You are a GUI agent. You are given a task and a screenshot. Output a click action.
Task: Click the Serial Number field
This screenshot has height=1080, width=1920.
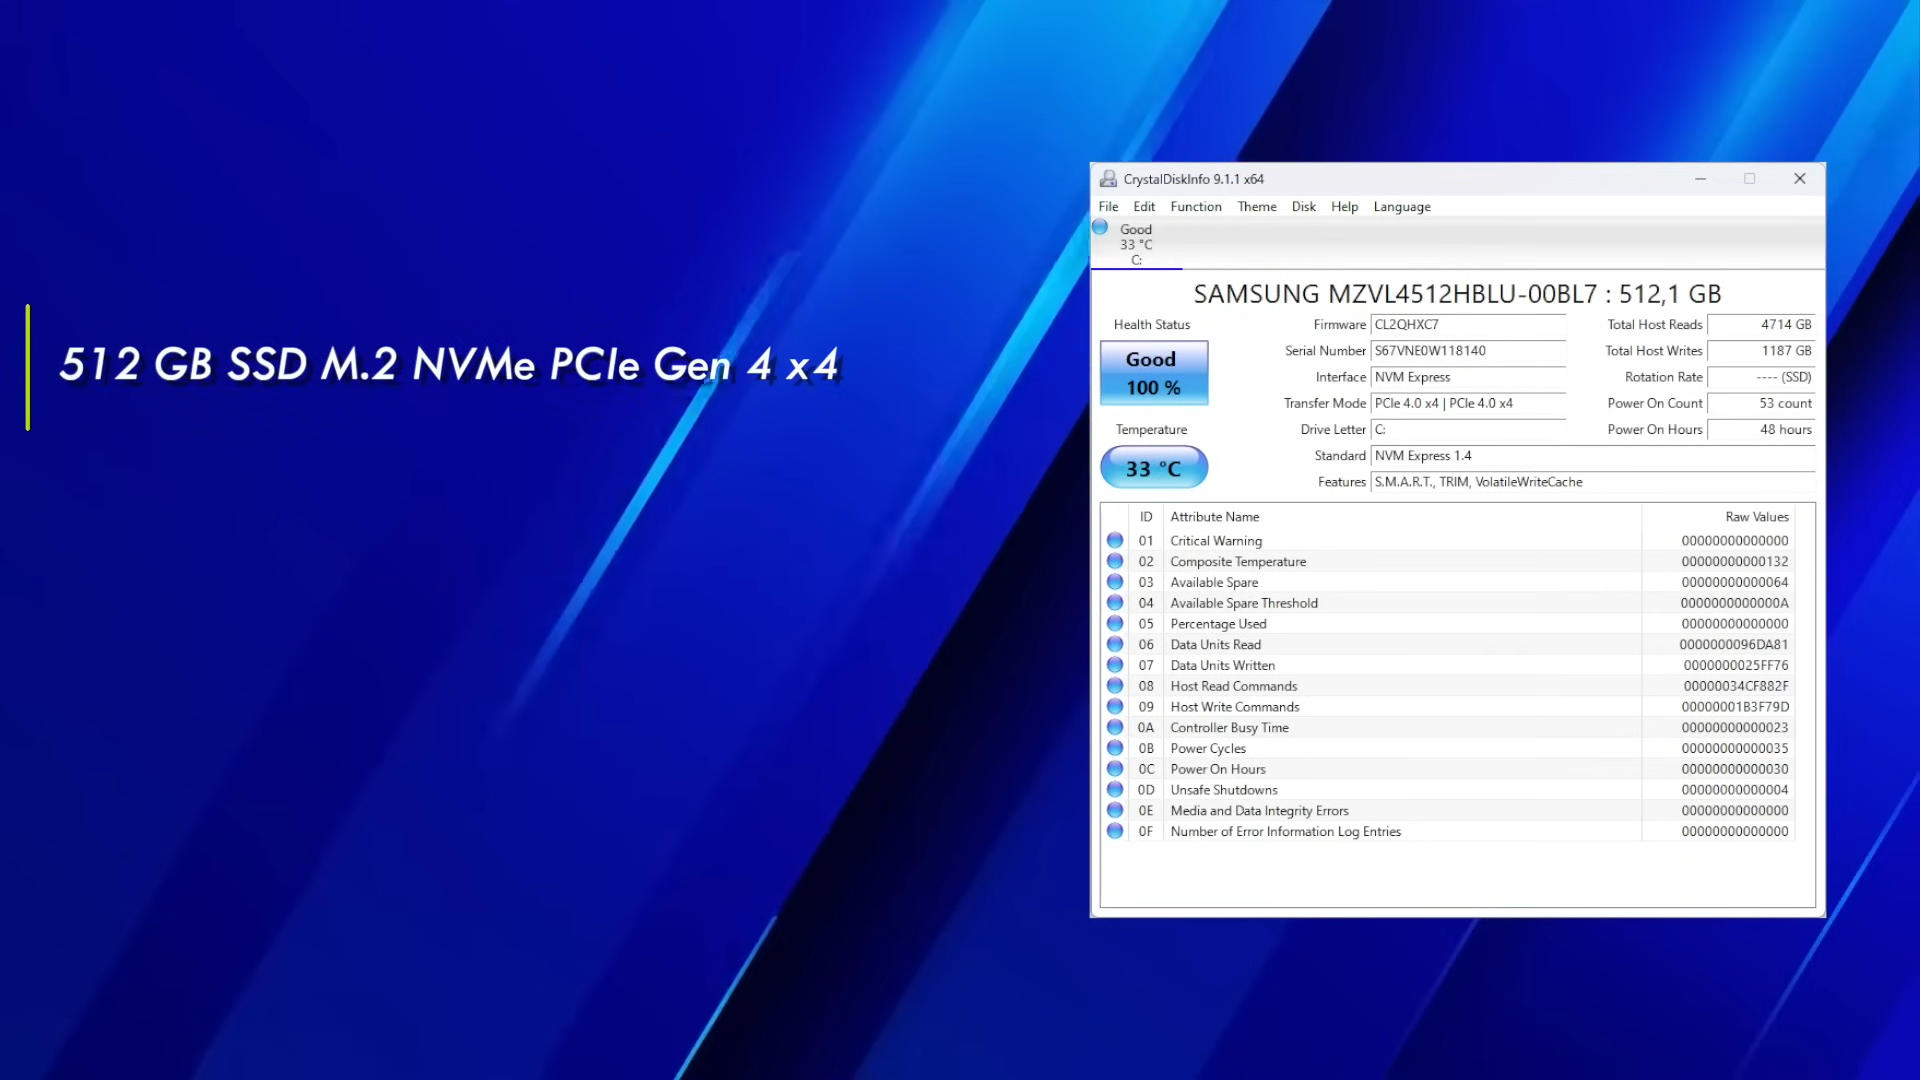pos(1467,351)
